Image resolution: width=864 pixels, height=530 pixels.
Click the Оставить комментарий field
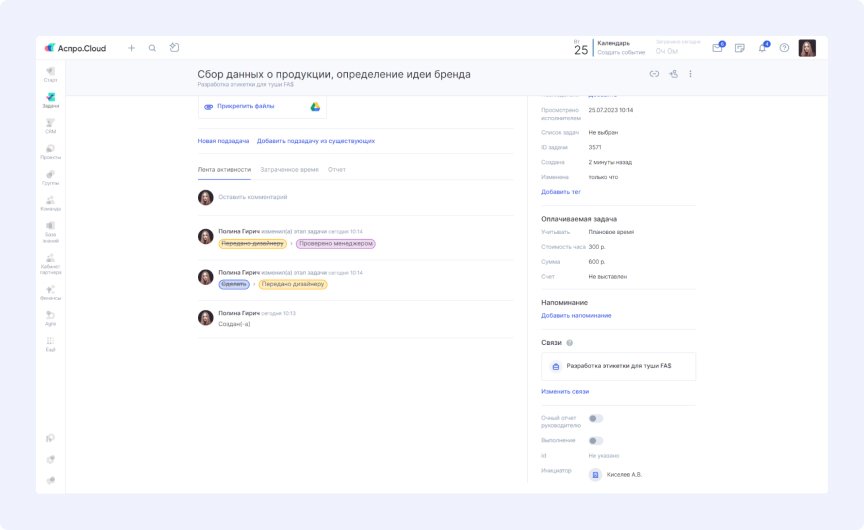pos(252,197)
